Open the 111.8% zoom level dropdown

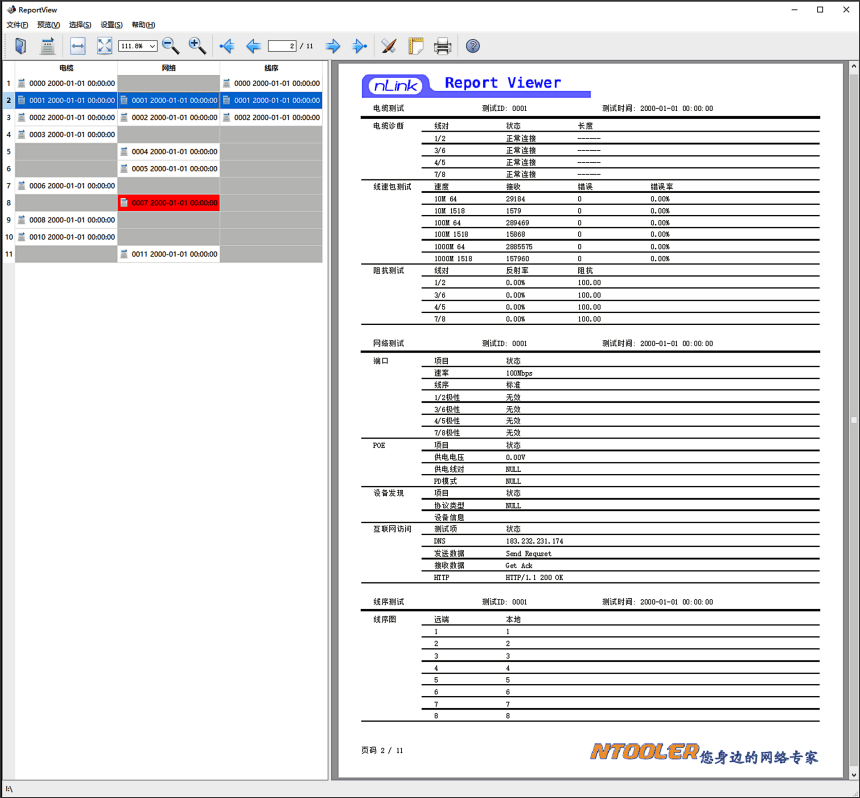[152, 46]
